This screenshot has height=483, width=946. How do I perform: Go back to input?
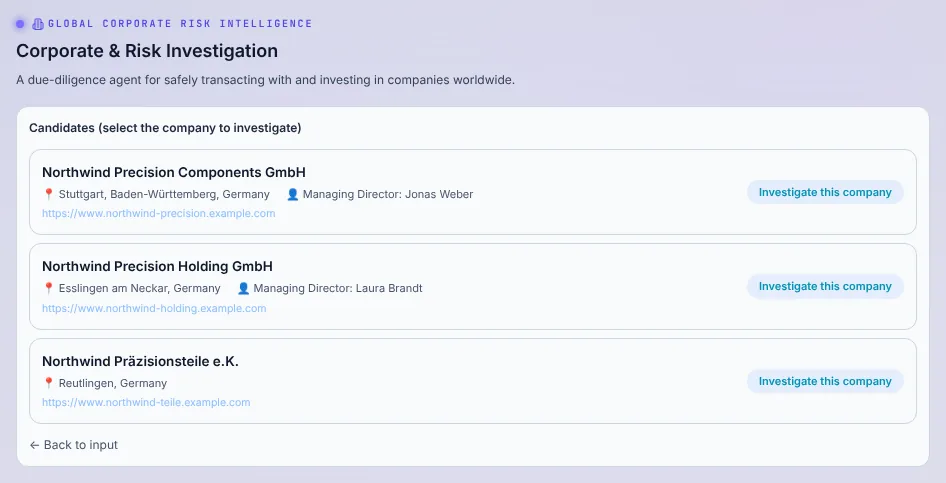(74, 445)
